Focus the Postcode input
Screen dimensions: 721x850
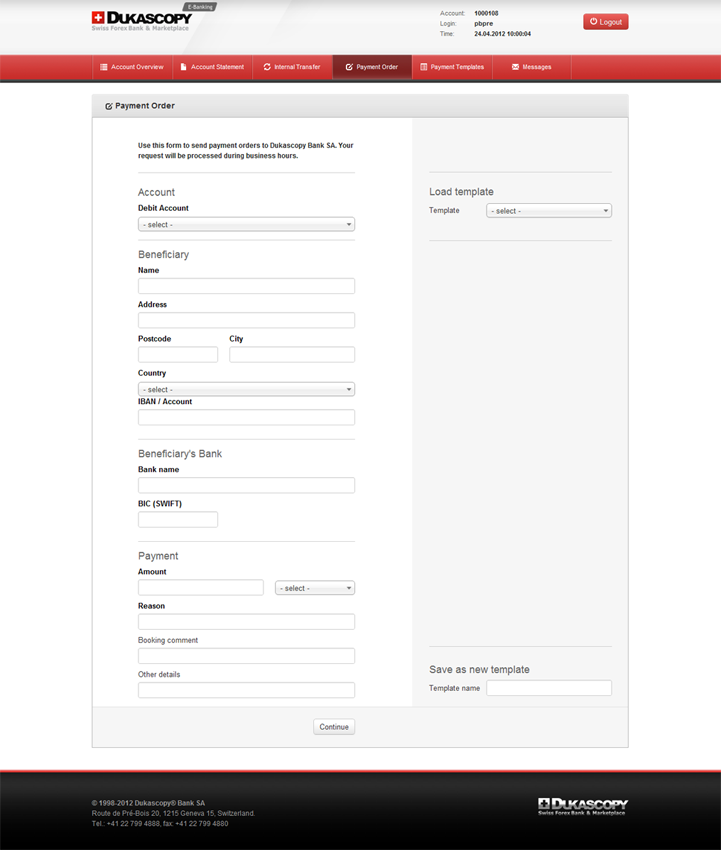(x=178, y=355)
